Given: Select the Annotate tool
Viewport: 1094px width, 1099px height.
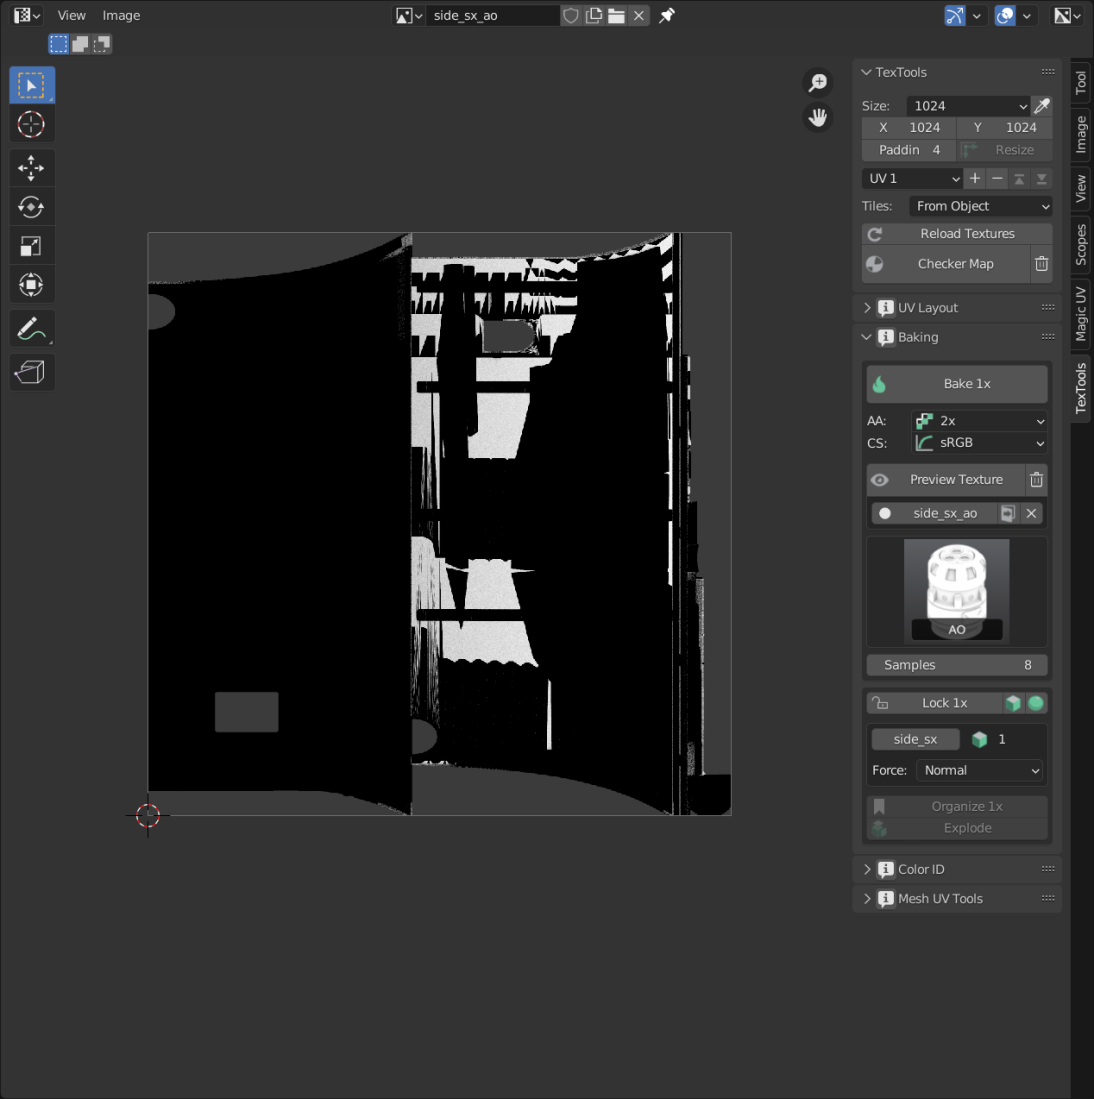Looking at the screenshot, I should pos(32,328).
